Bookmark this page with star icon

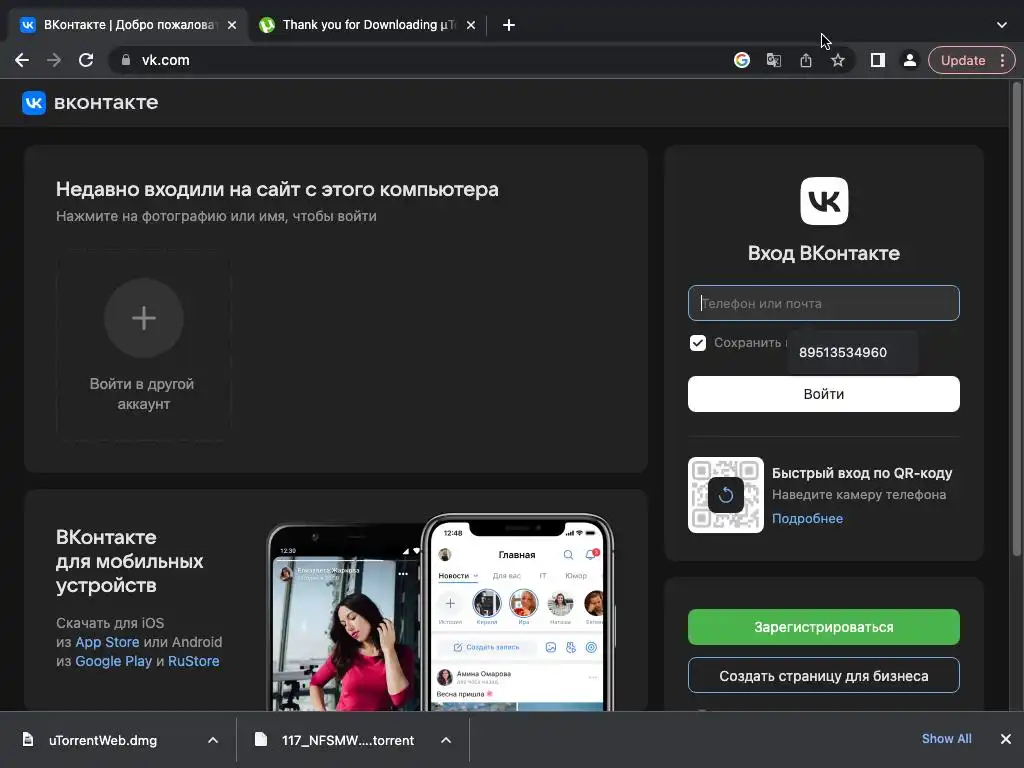point(838,60)
